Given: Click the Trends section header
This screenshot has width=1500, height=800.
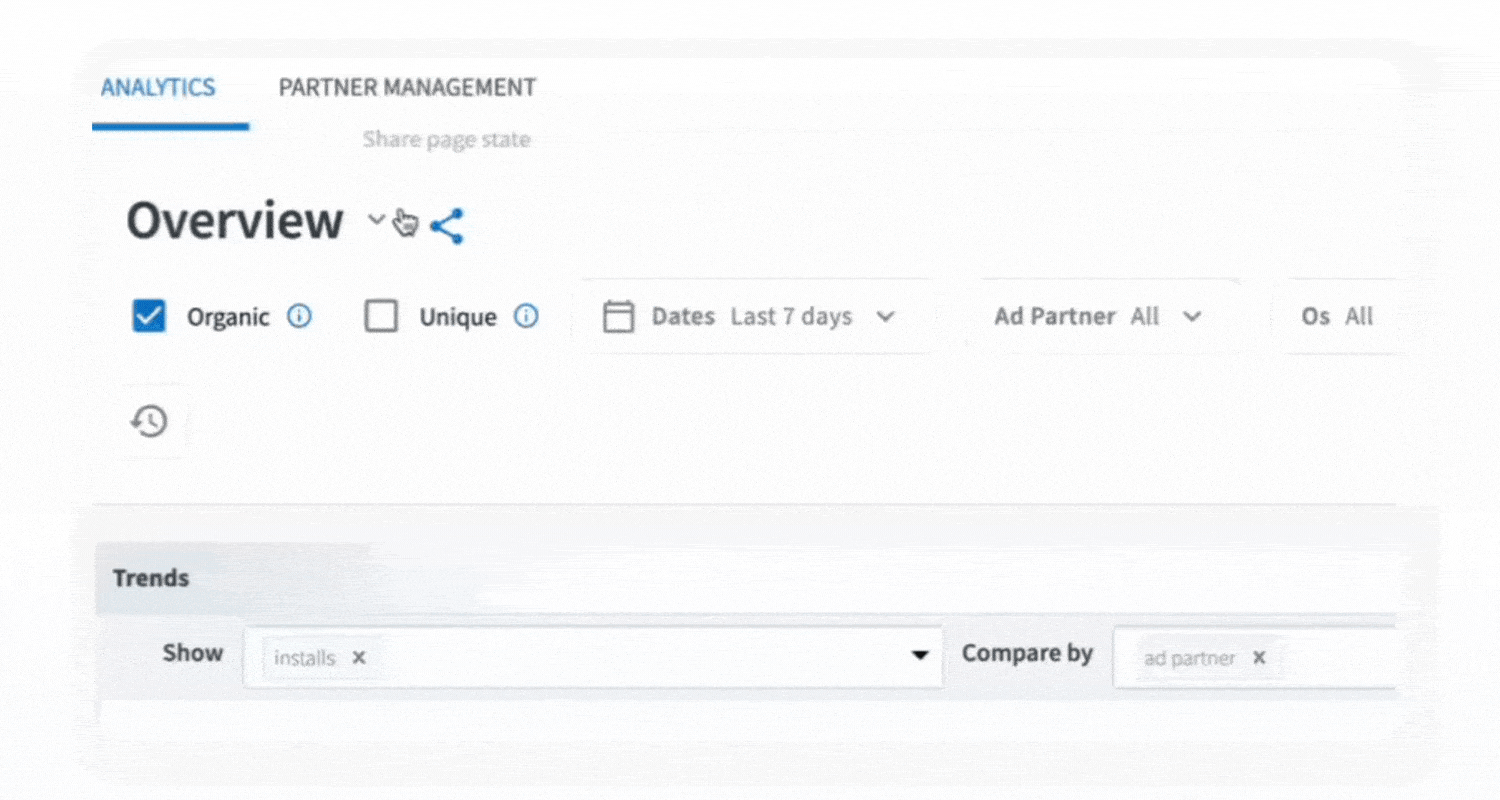Looking at the screenshot, I should click(x=151, y=578).
